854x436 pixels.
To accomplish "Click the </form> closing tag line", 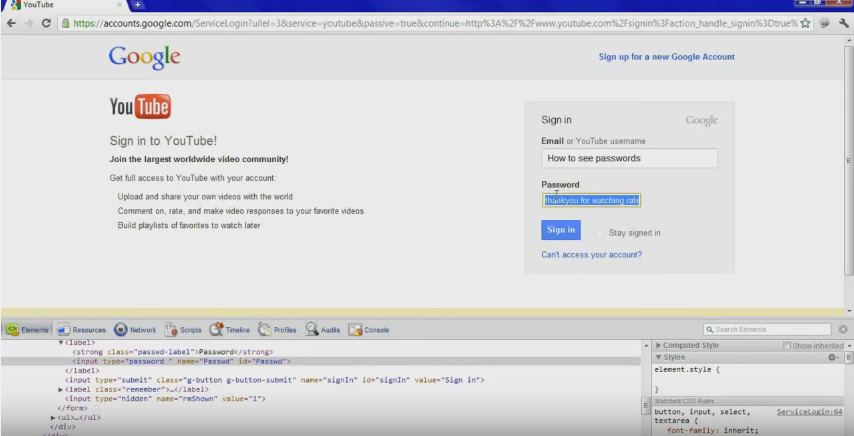I will coord(72,408).
